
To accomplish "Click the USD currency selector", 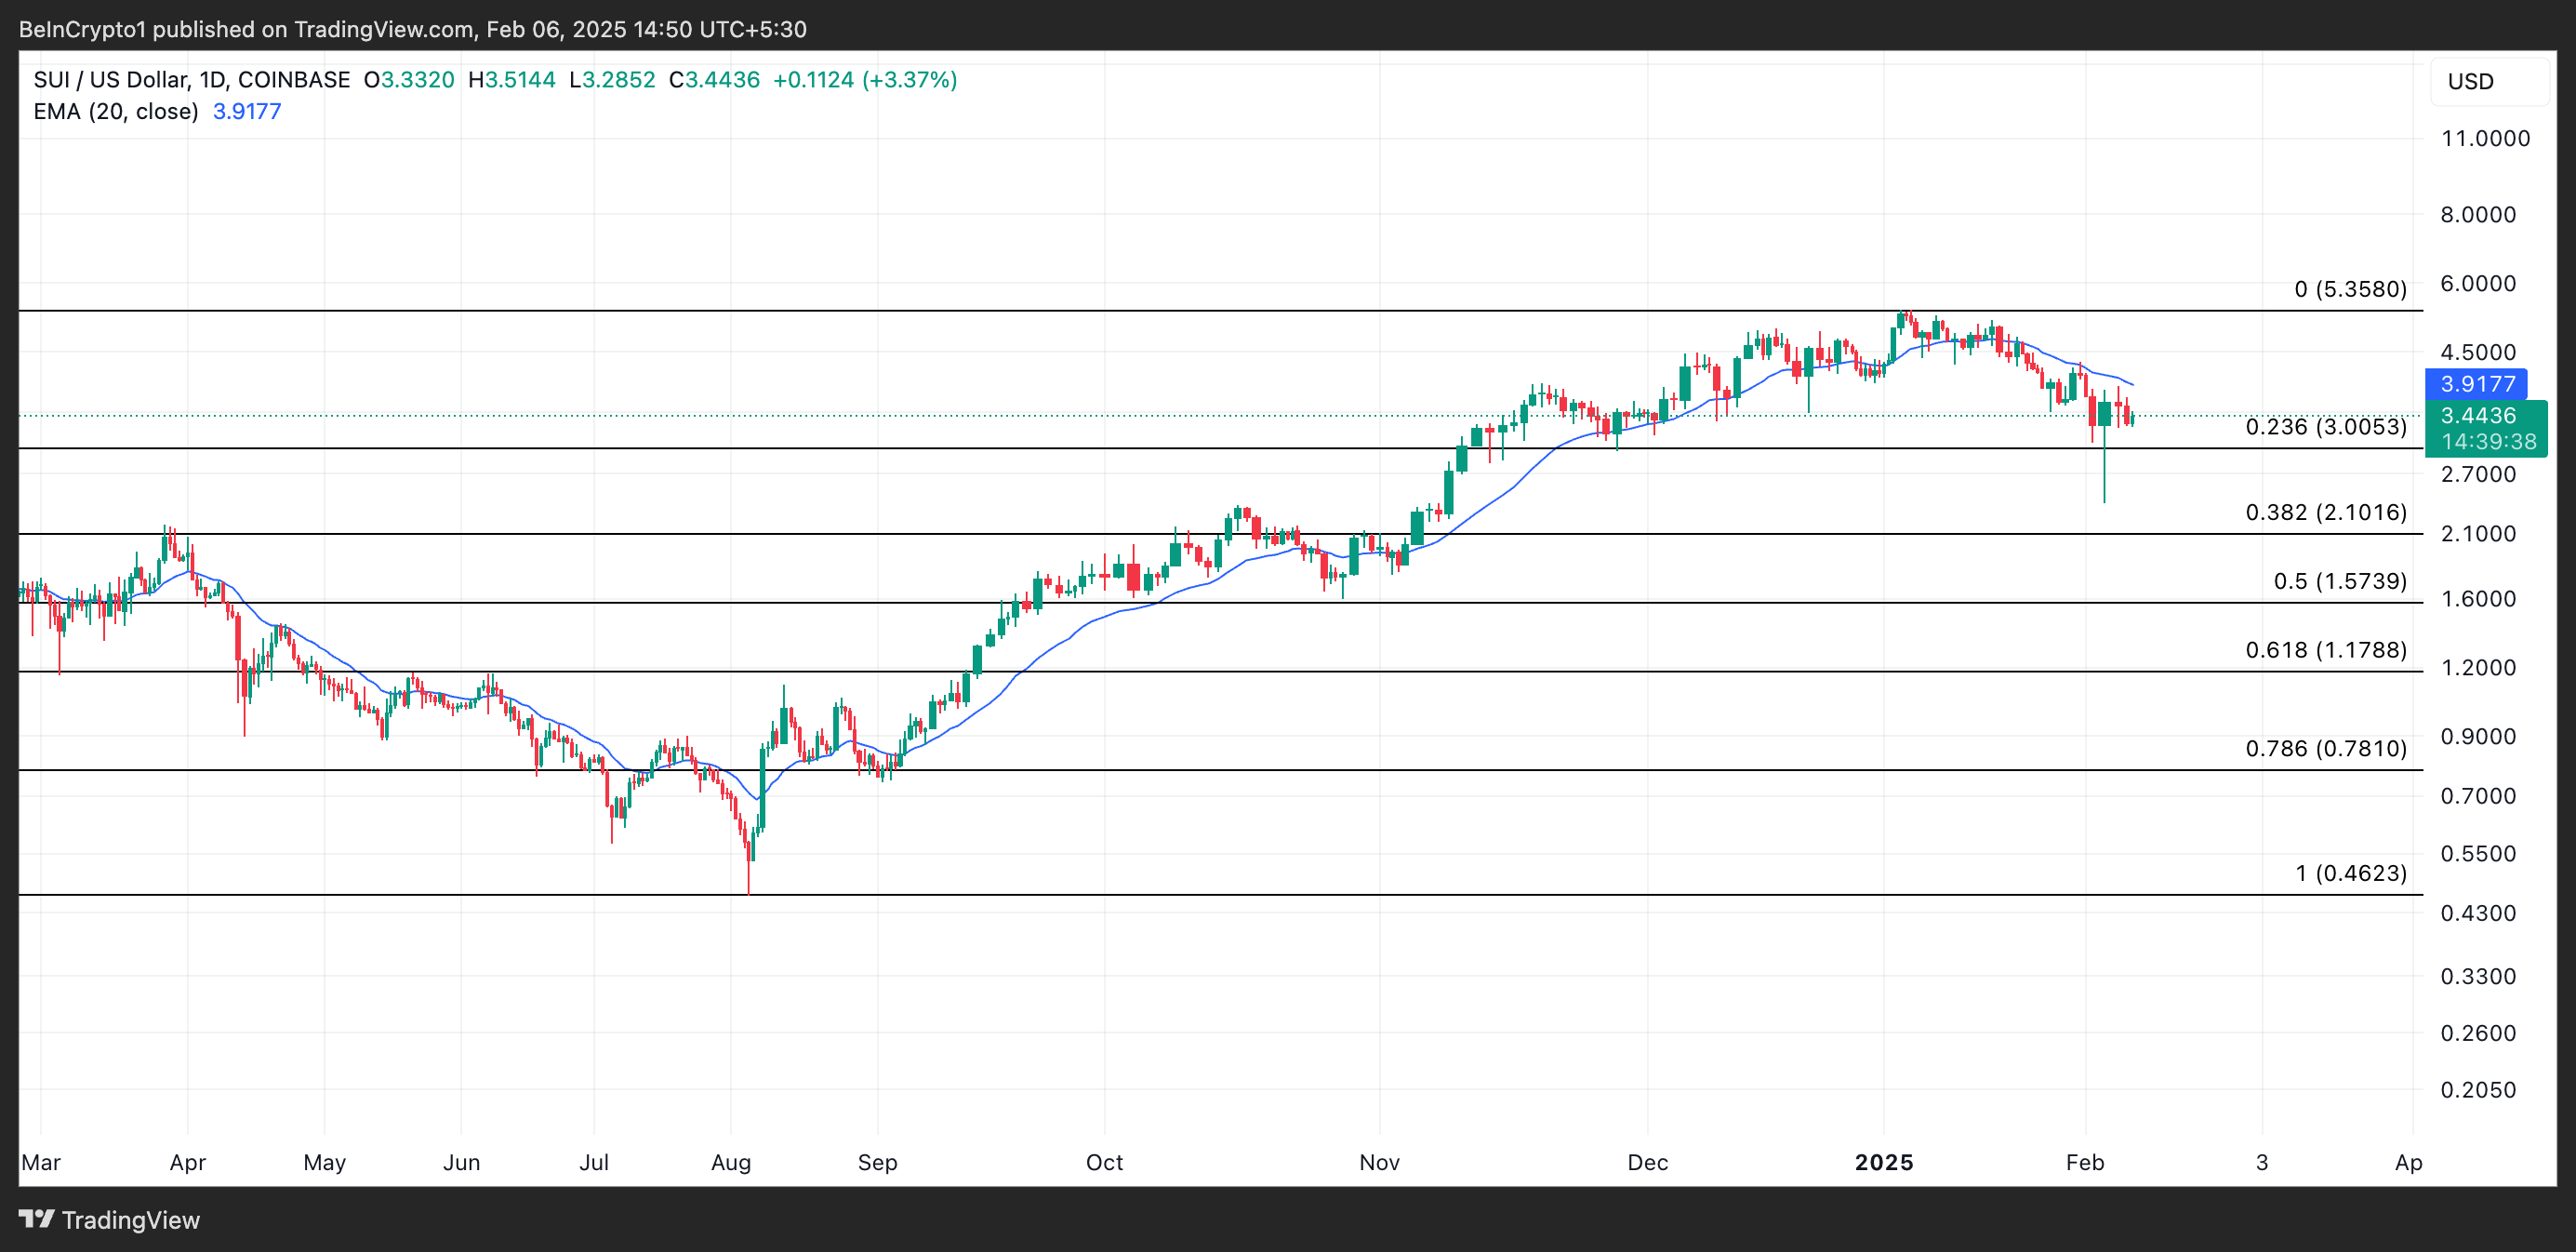I will pos(2470,81).
